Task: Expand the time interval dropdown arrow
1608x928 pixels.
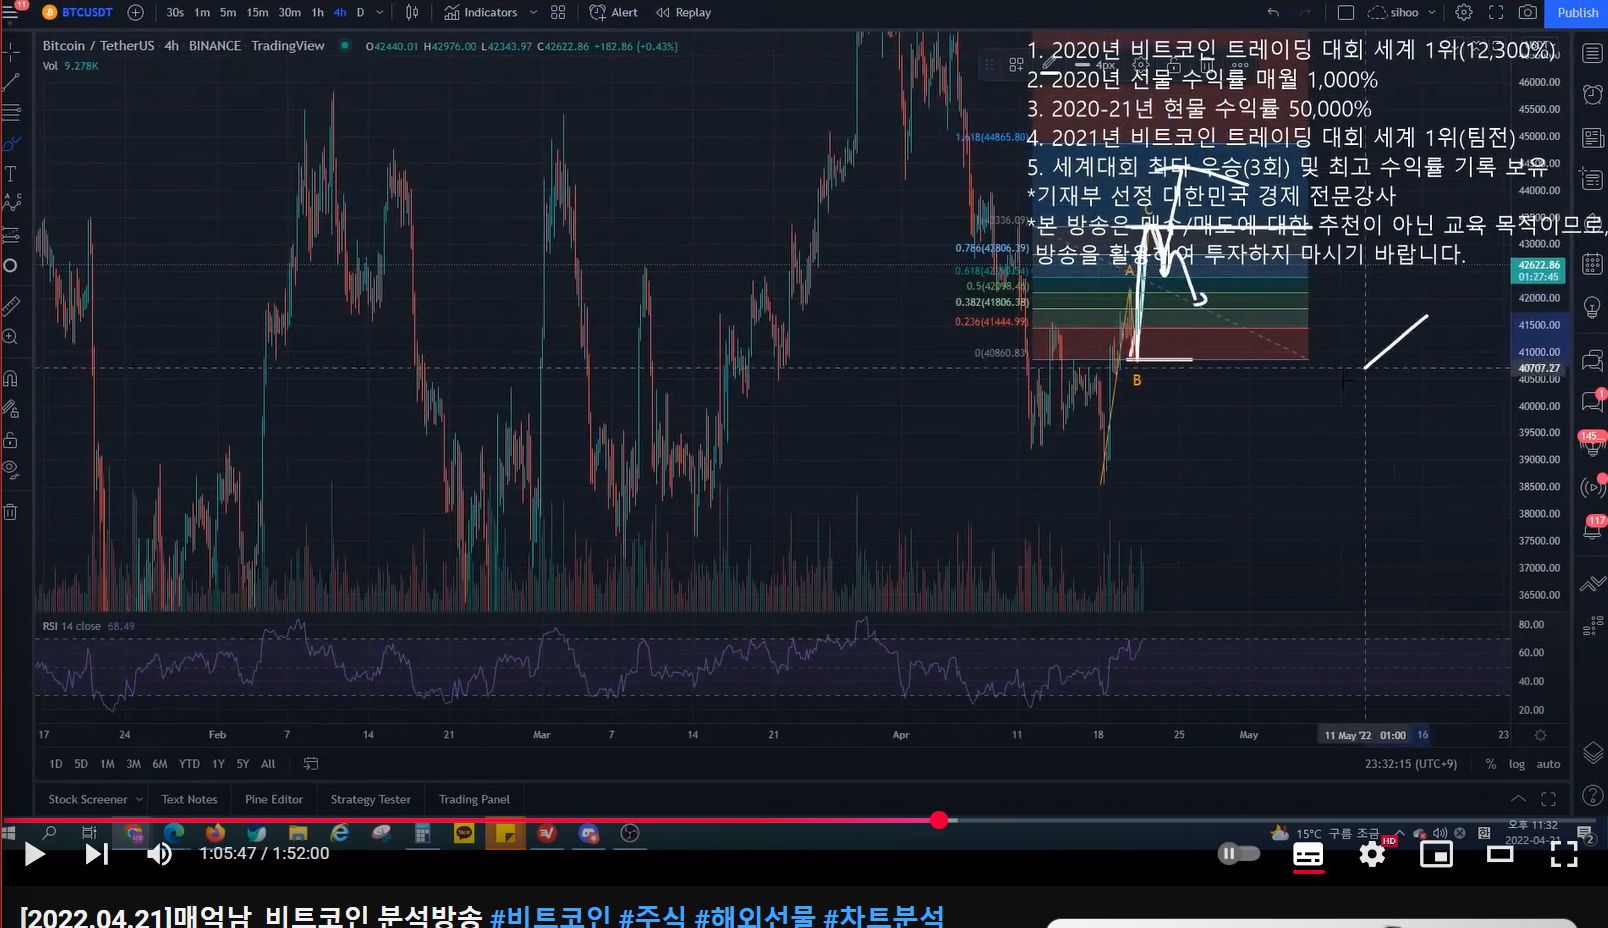Action: pyautogui.click(x=380, y=13)
